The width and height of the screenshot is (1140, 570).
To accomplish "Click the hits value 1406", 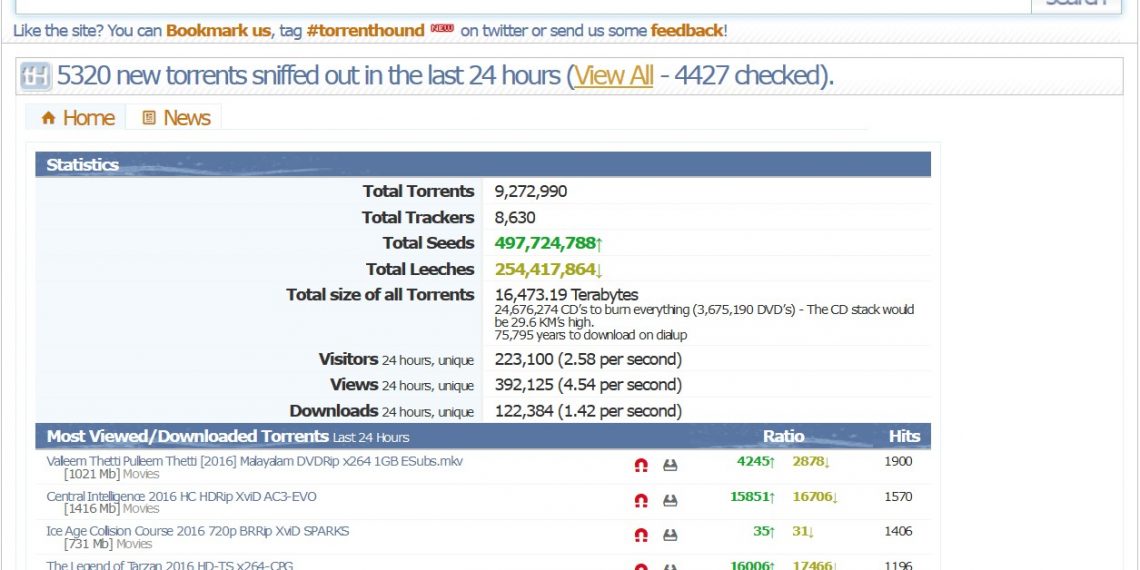I will pos(898,531).
